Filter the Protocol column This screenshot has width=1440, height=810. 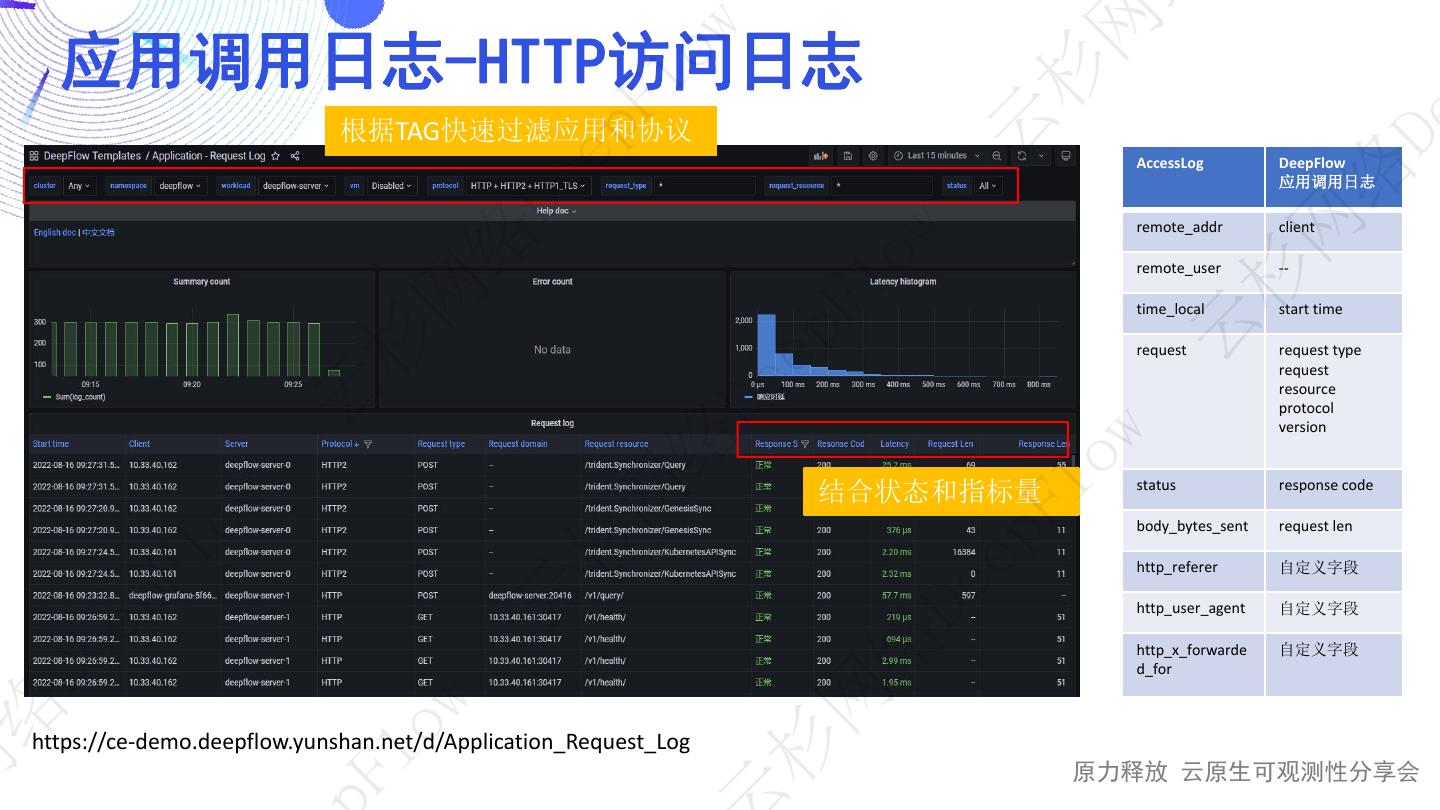pyautogui.click(x=368, y=444)
